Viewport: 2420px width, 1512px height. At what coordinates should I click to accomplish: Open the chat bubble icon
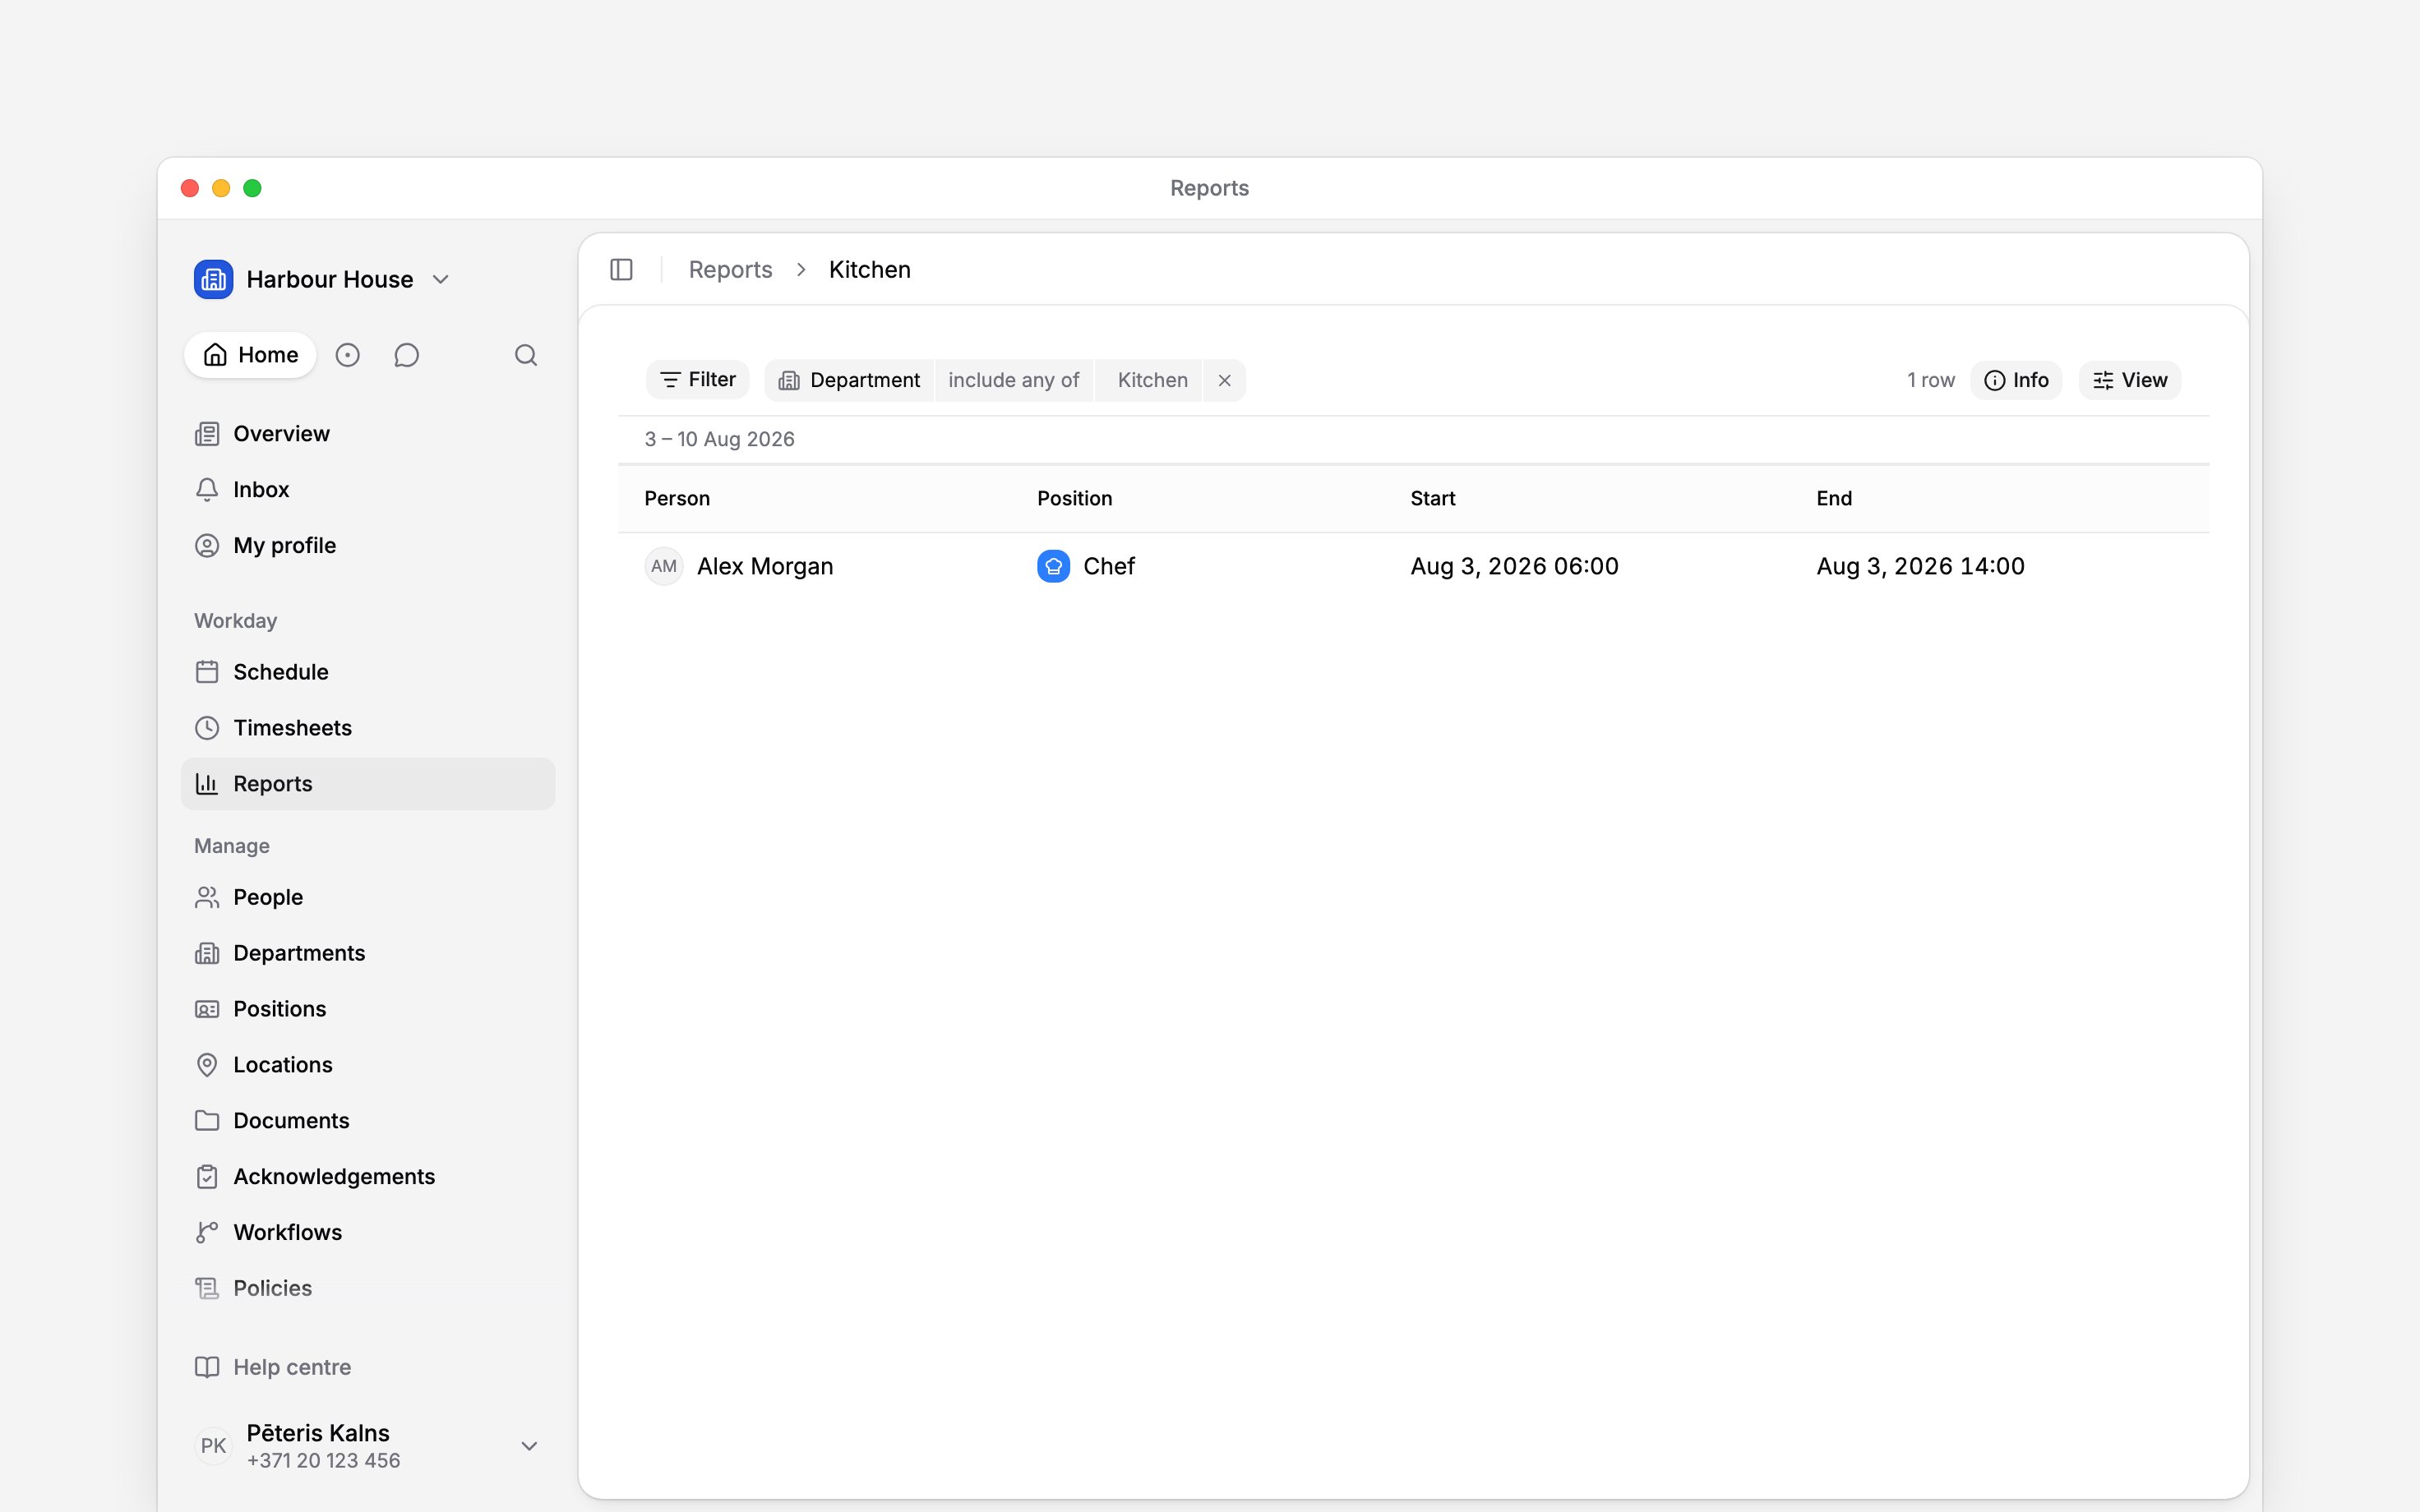pyautogui.click(x=406, y=355)
